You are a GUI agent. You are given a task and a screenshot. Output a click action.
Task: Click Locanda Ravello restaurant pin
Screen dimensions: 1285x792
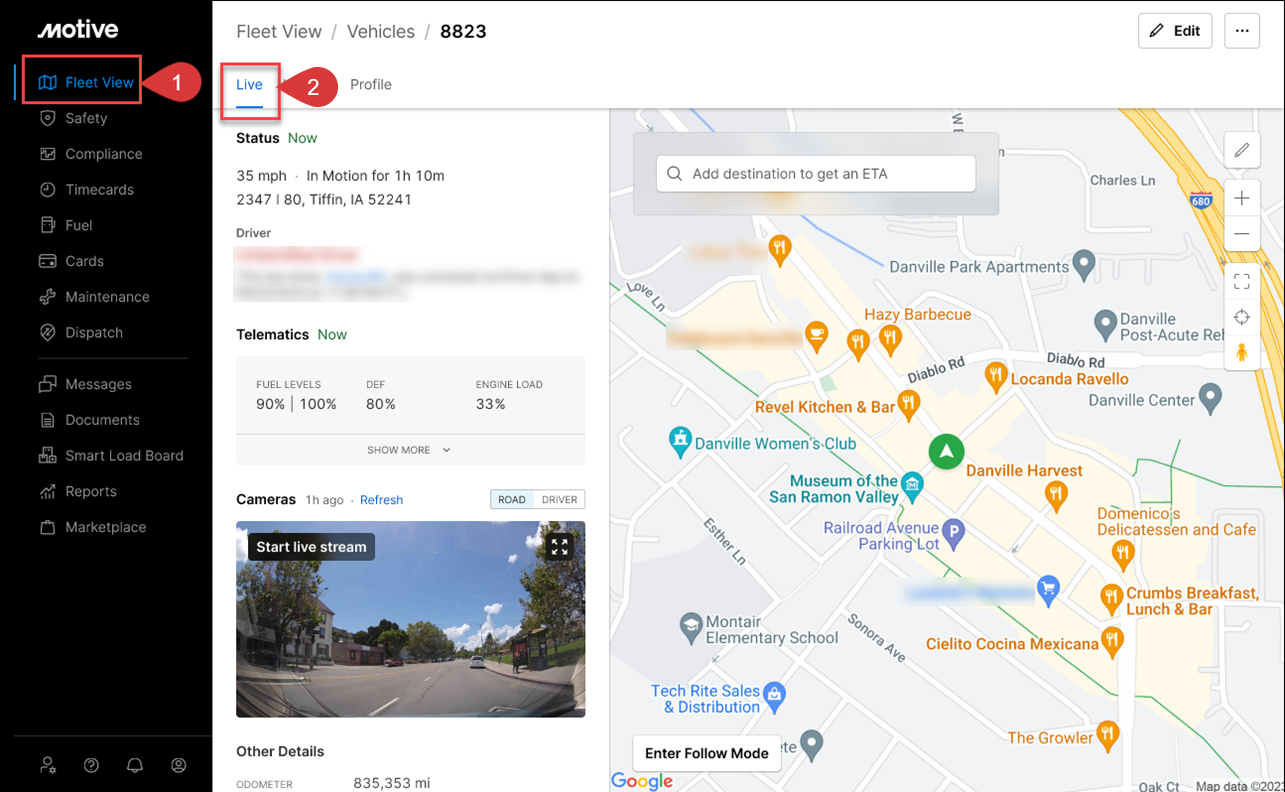(995, 377)
